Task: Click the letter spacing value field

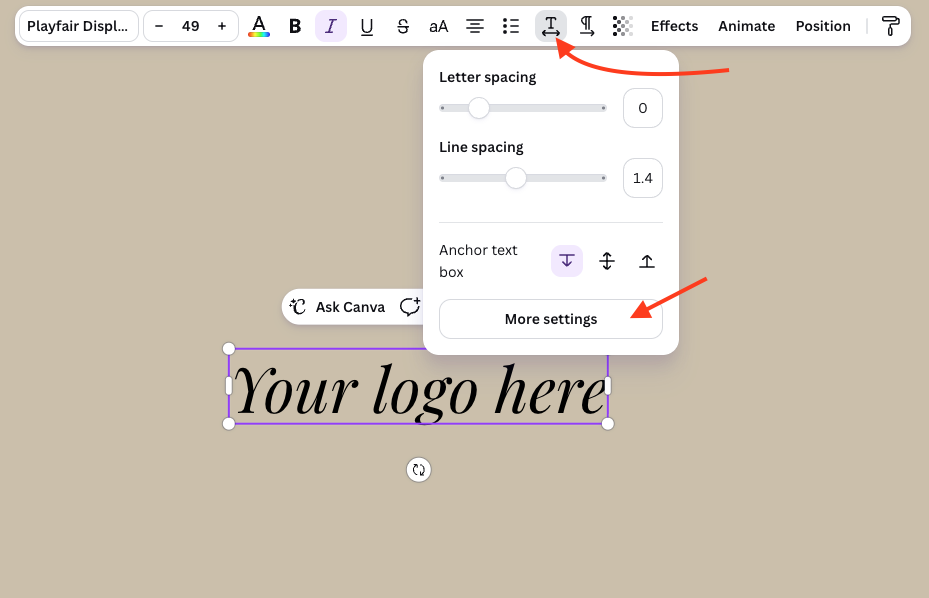Action: coord(643,108)
